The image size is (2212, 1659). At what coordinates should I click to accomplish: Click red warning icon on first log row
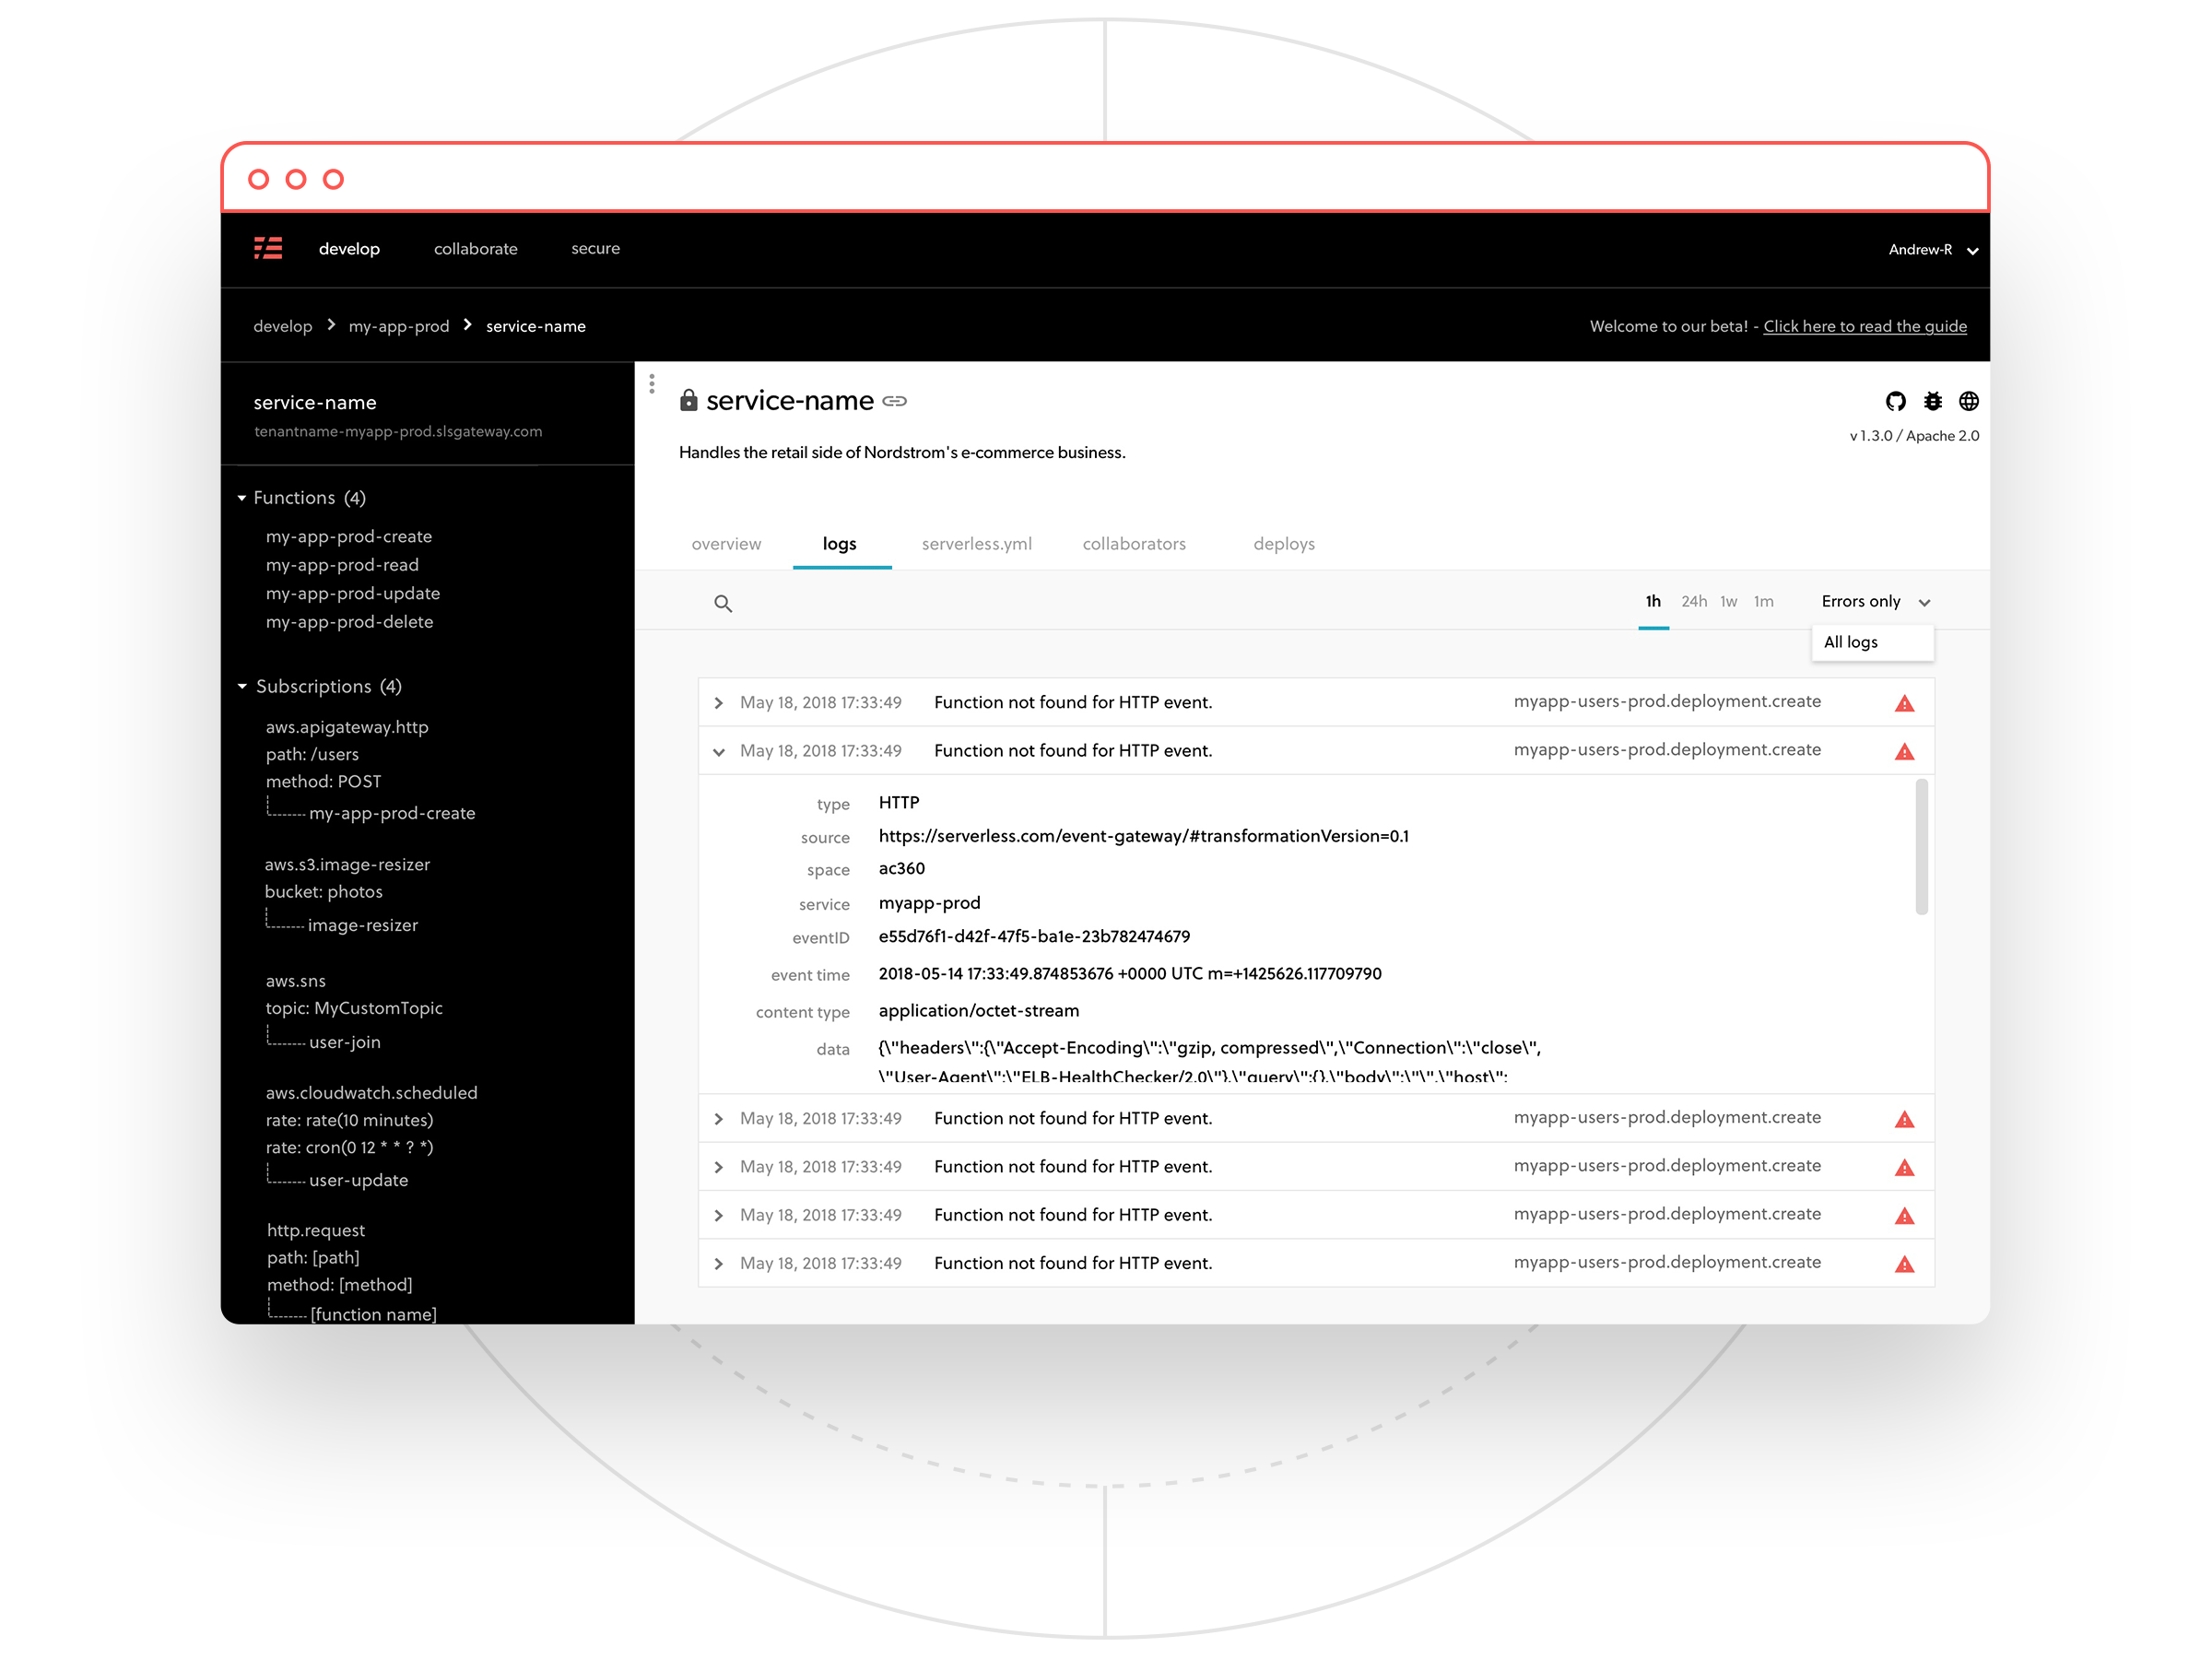(1904, 703)
